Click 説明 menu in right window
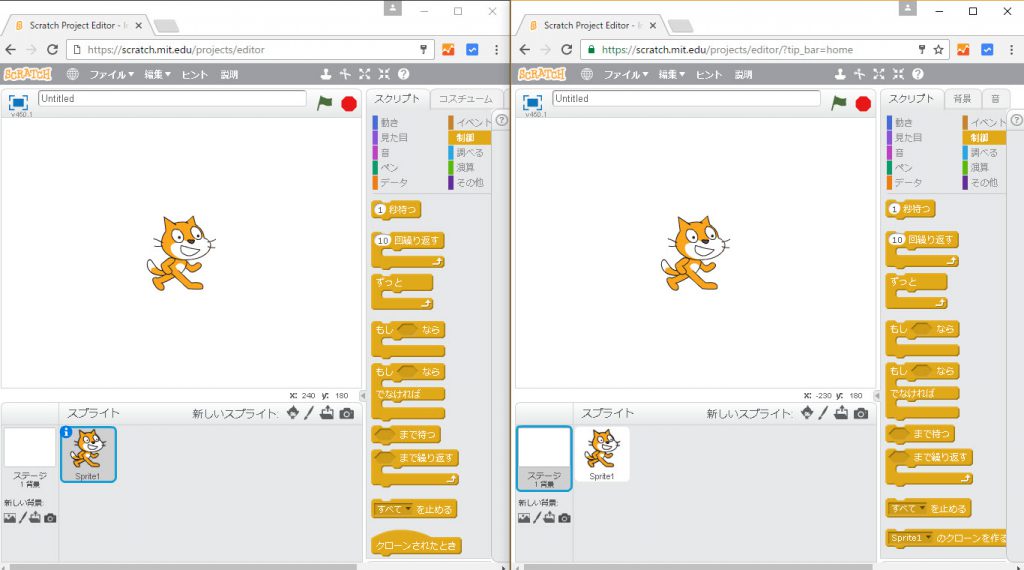Image resolution: width=1024 pixels, height=570 pixels. (x=743, y=74)
